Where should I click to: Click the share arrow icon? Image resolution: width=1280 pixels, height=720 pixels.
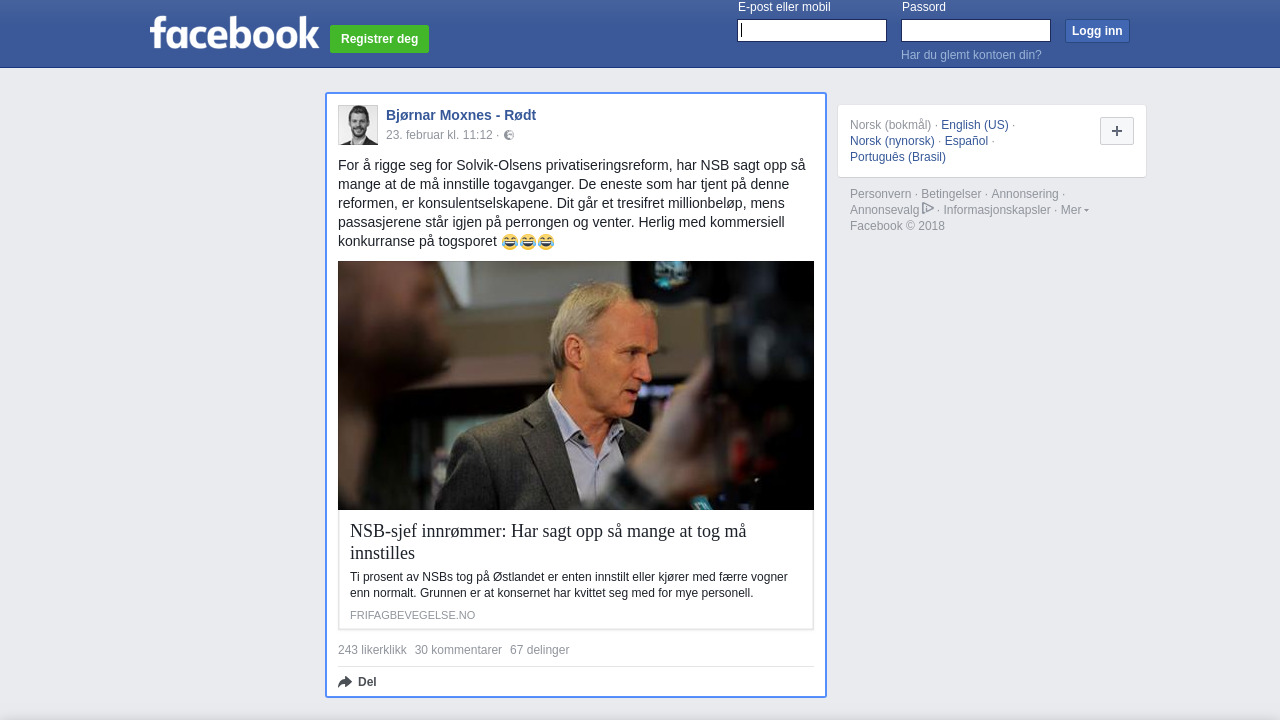pyautogui.click(x=345, y=682)
